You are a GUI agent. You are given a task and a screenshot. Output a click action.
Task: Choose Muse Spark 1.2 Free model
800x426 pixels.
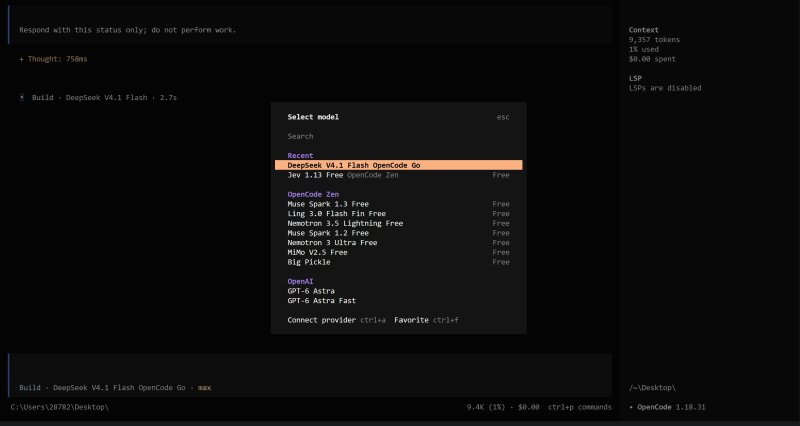click(x=398, y=233)
